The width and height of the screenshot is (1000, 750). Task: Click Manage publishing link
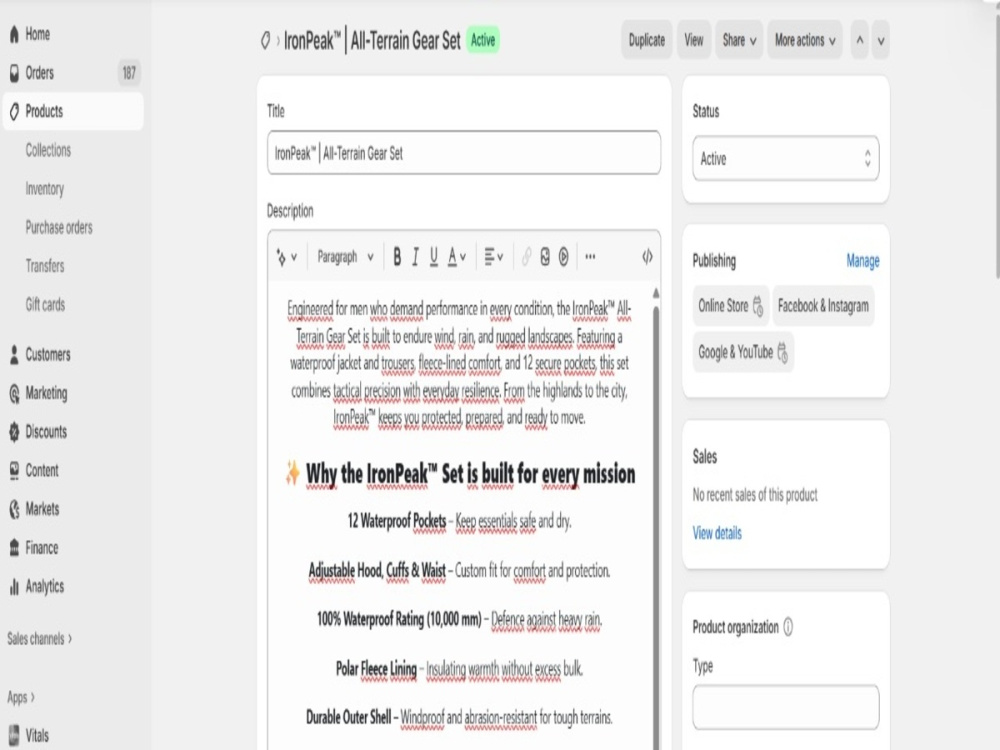pos(862,260)
